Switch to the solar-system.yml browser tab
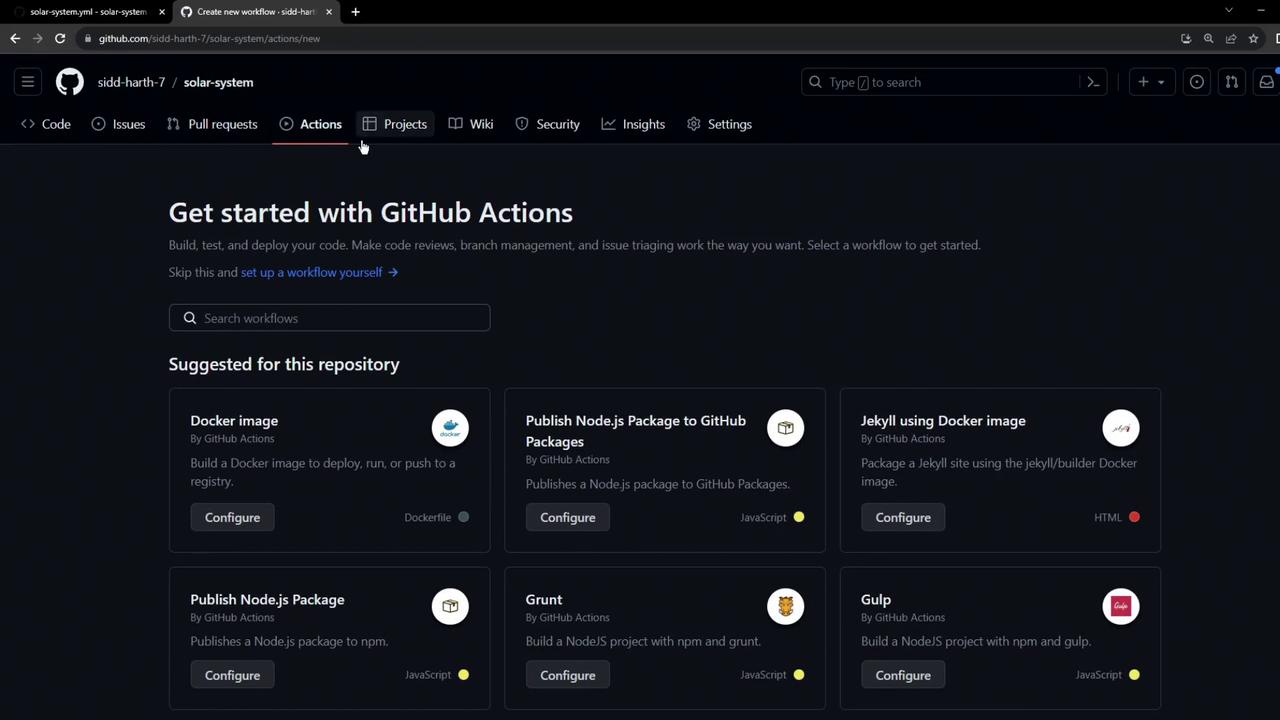Screen dimensions: 1280x720 coord(88,12)
